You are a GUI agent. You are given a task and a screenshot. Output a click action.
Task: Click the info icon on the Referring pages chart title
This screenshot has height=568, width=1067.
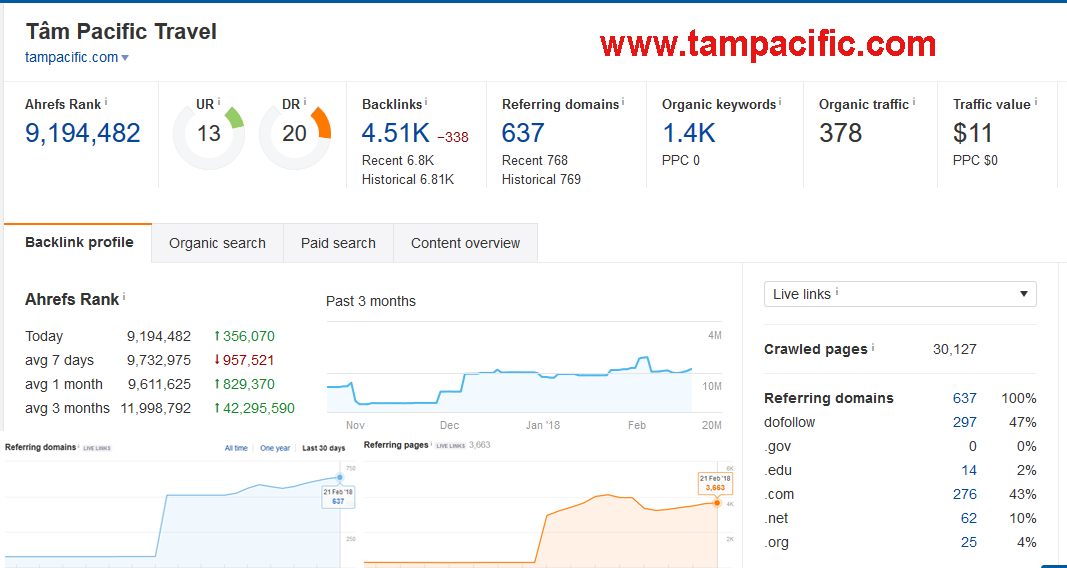[431, 444]
